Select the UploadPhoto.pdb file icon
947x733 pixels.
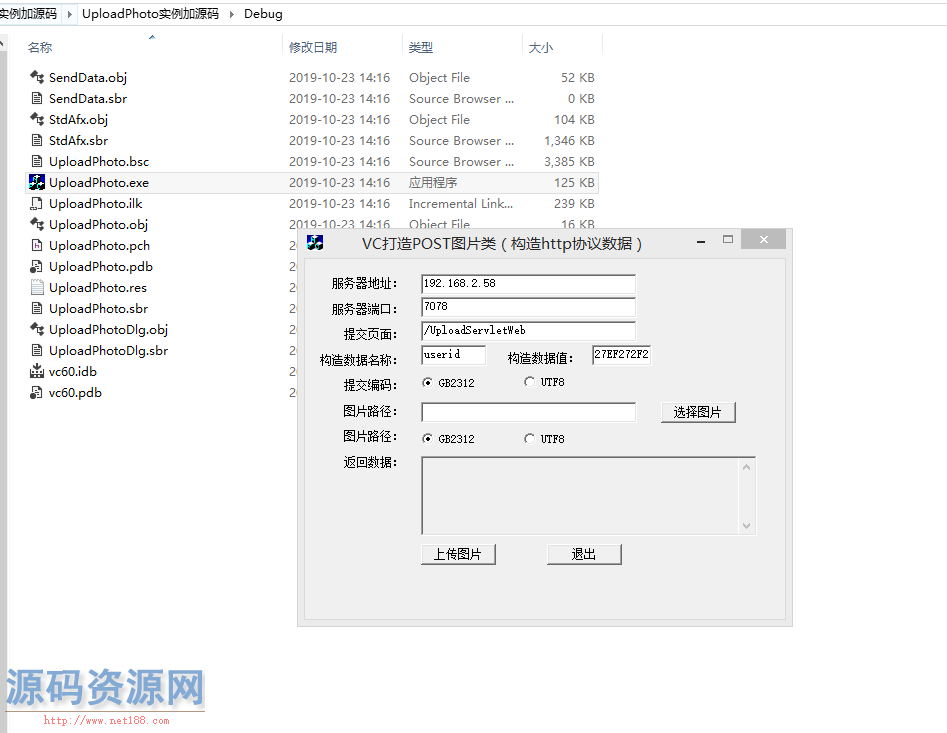(37, 266)
